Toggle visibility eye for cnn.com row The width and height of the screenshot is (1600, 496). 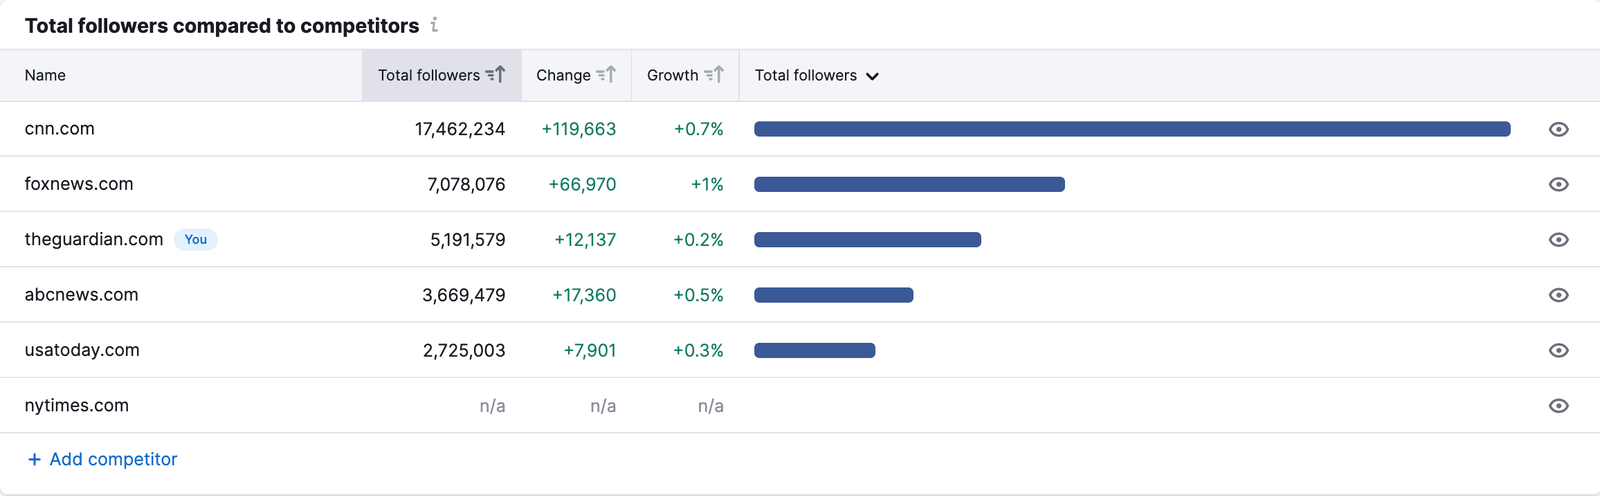click(x=1558, y=129)
